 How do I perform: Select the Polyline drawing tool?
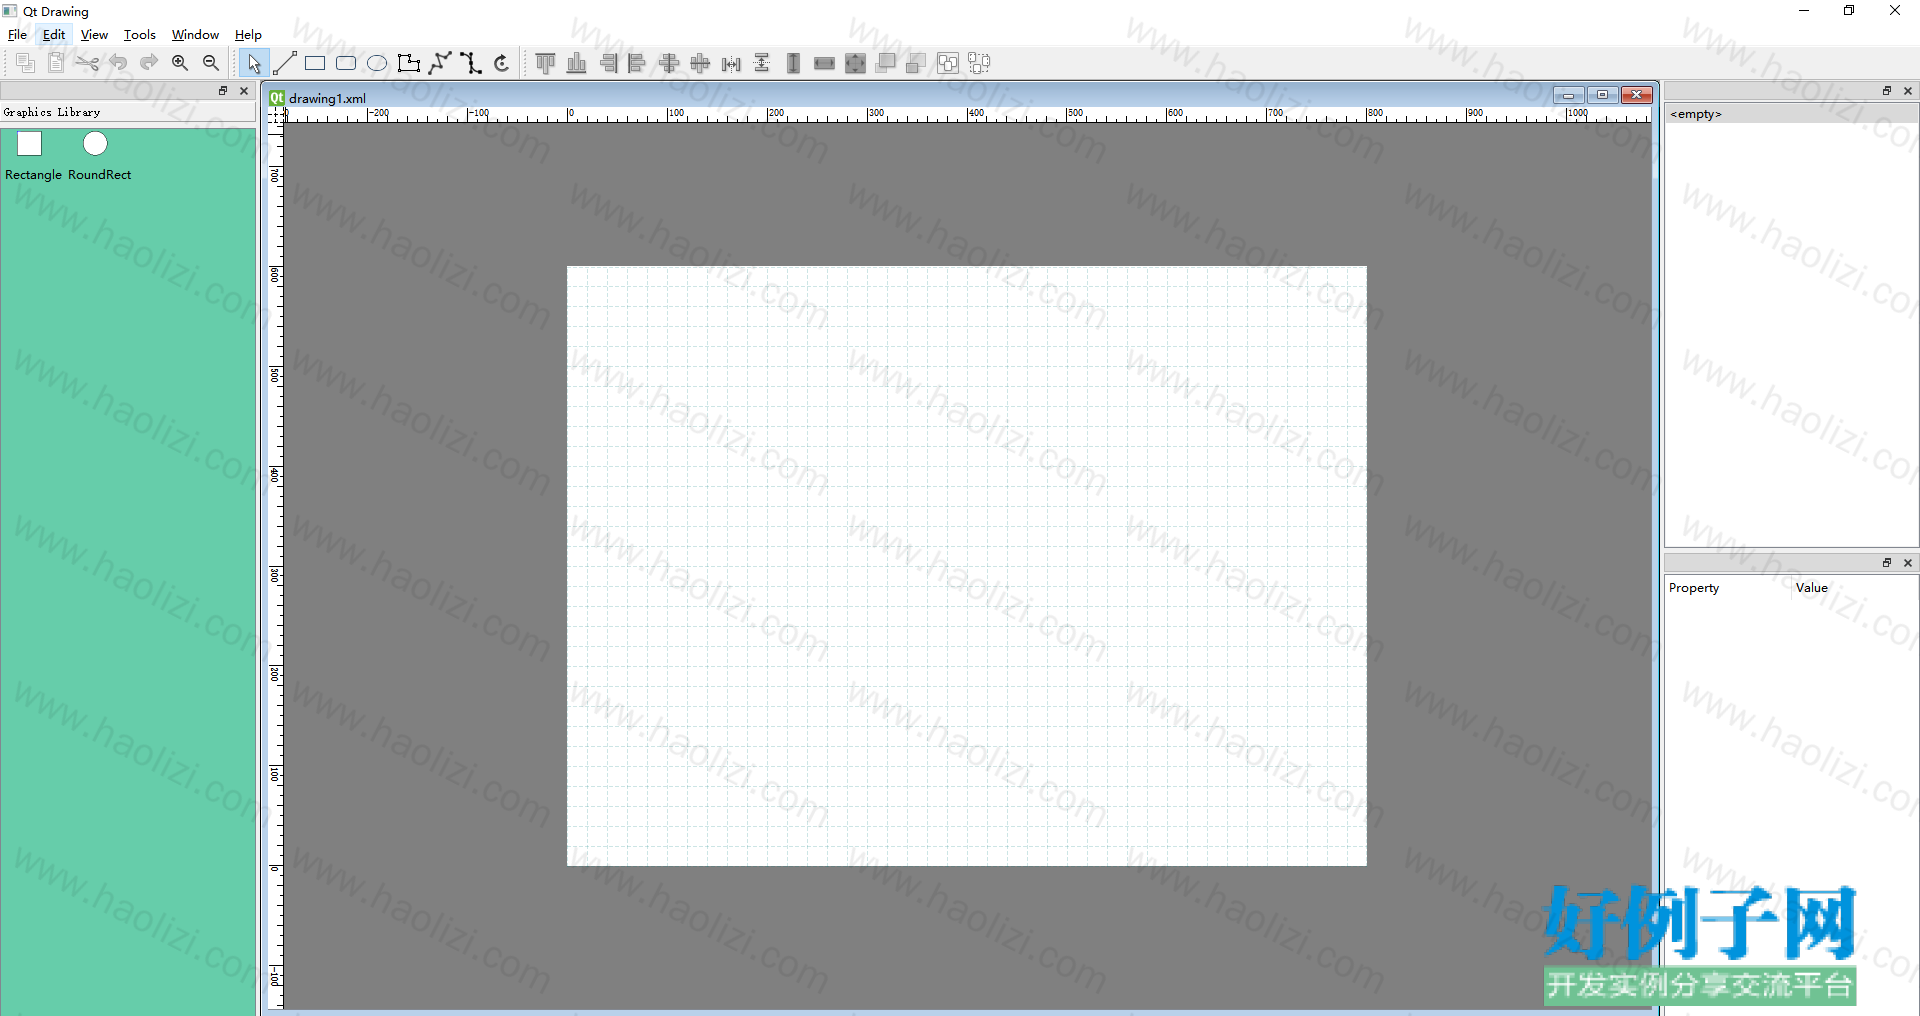click(x=440, y=63)
